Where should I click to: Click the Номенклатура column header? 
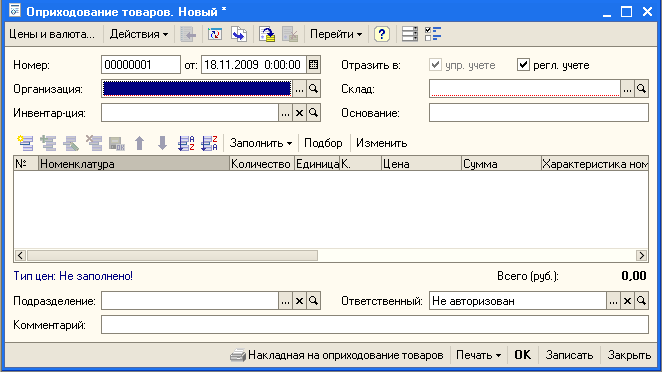[134, 164]
